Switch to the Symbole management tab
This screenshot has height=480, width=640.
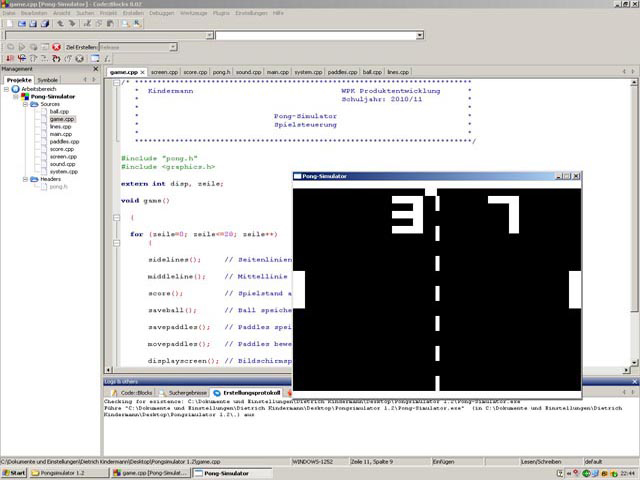48,80
